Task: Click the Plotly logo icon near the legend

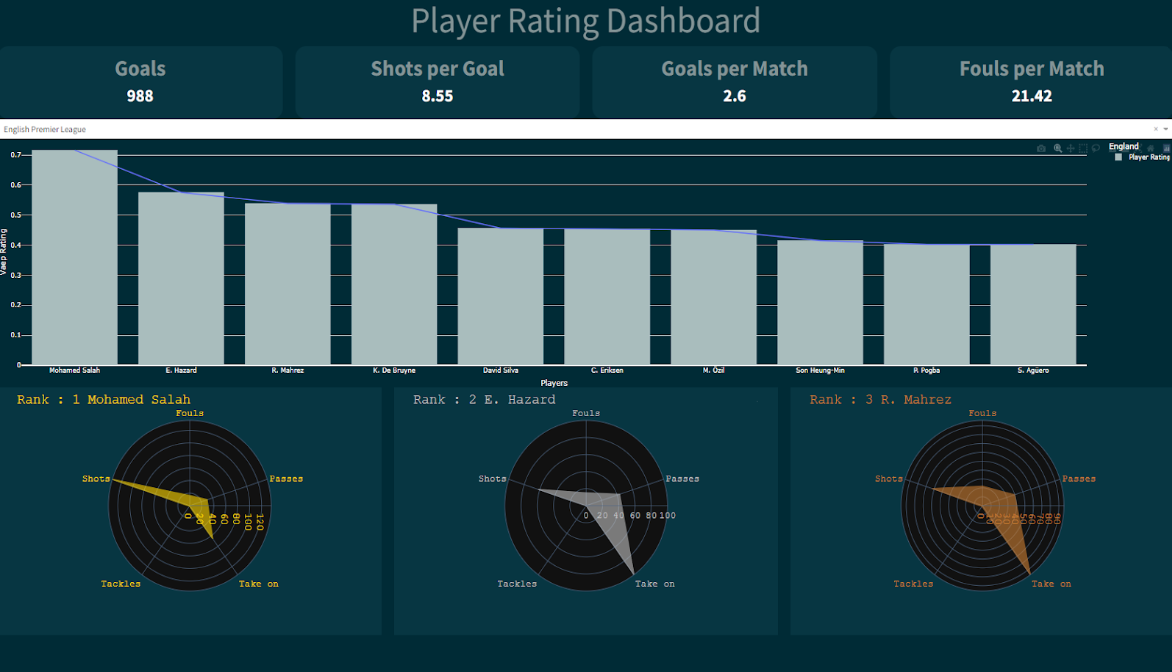Action: (1166, 149)
